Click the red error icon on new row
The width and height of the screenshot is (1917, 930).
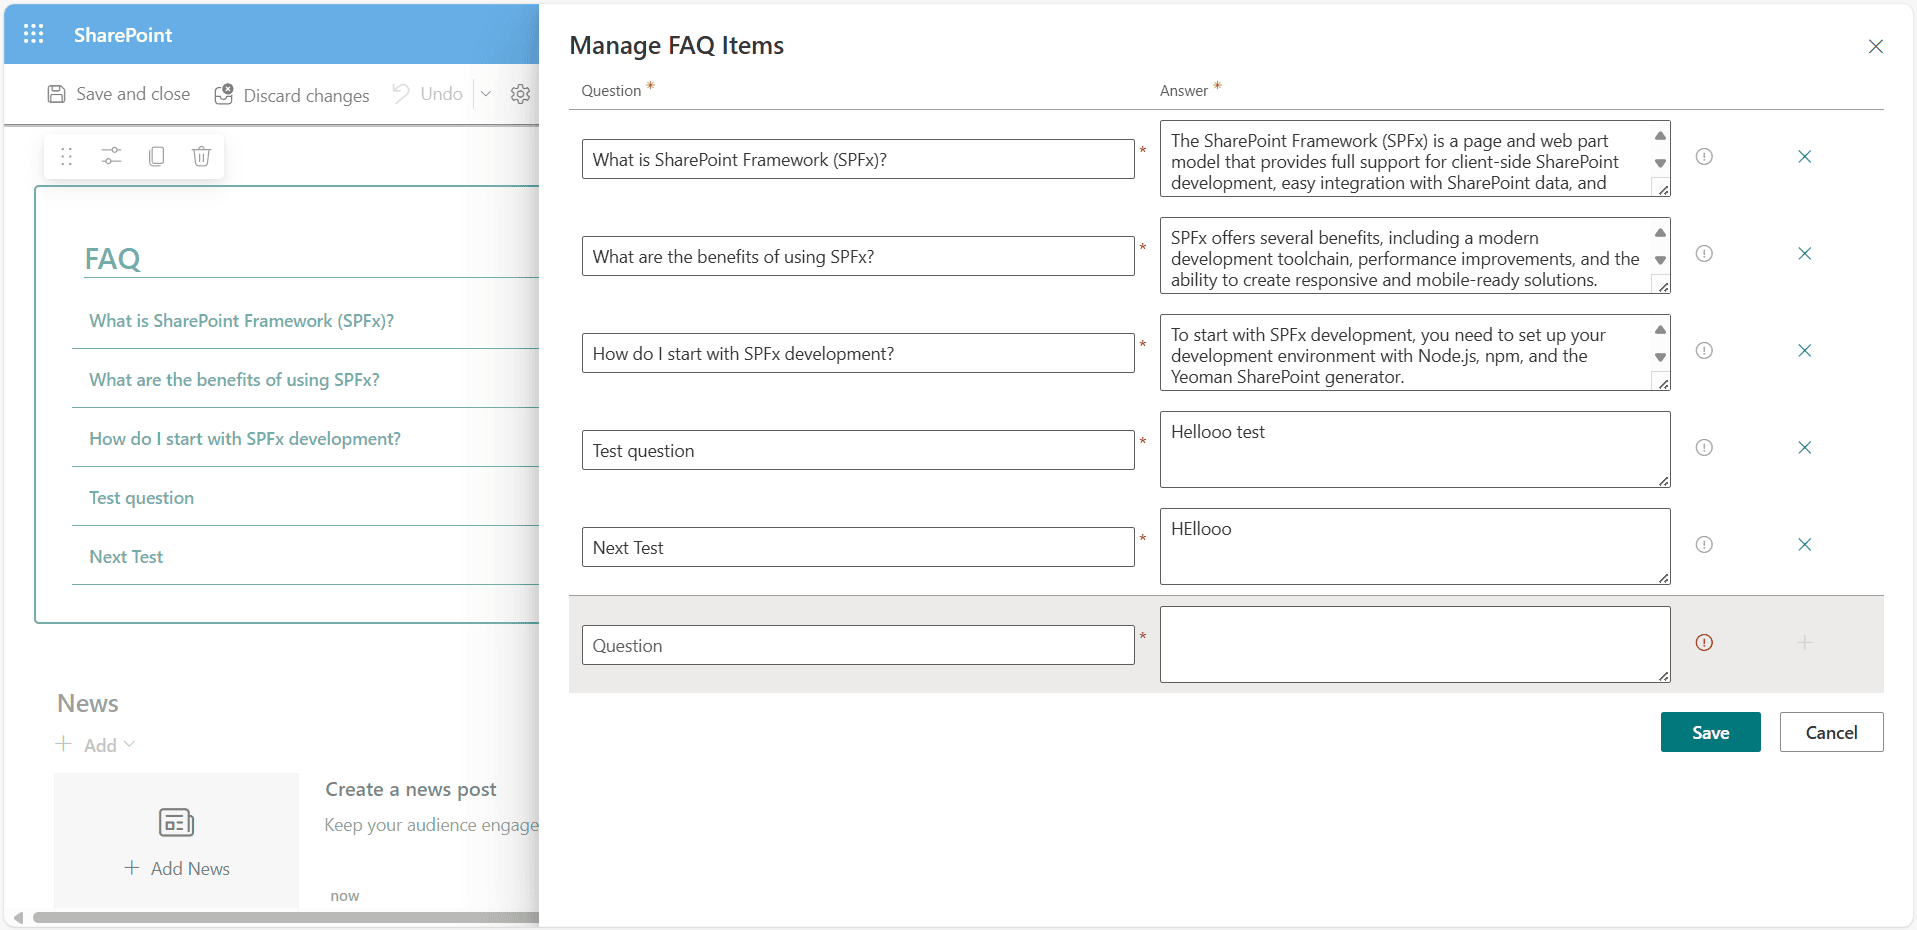(1704, 643)
